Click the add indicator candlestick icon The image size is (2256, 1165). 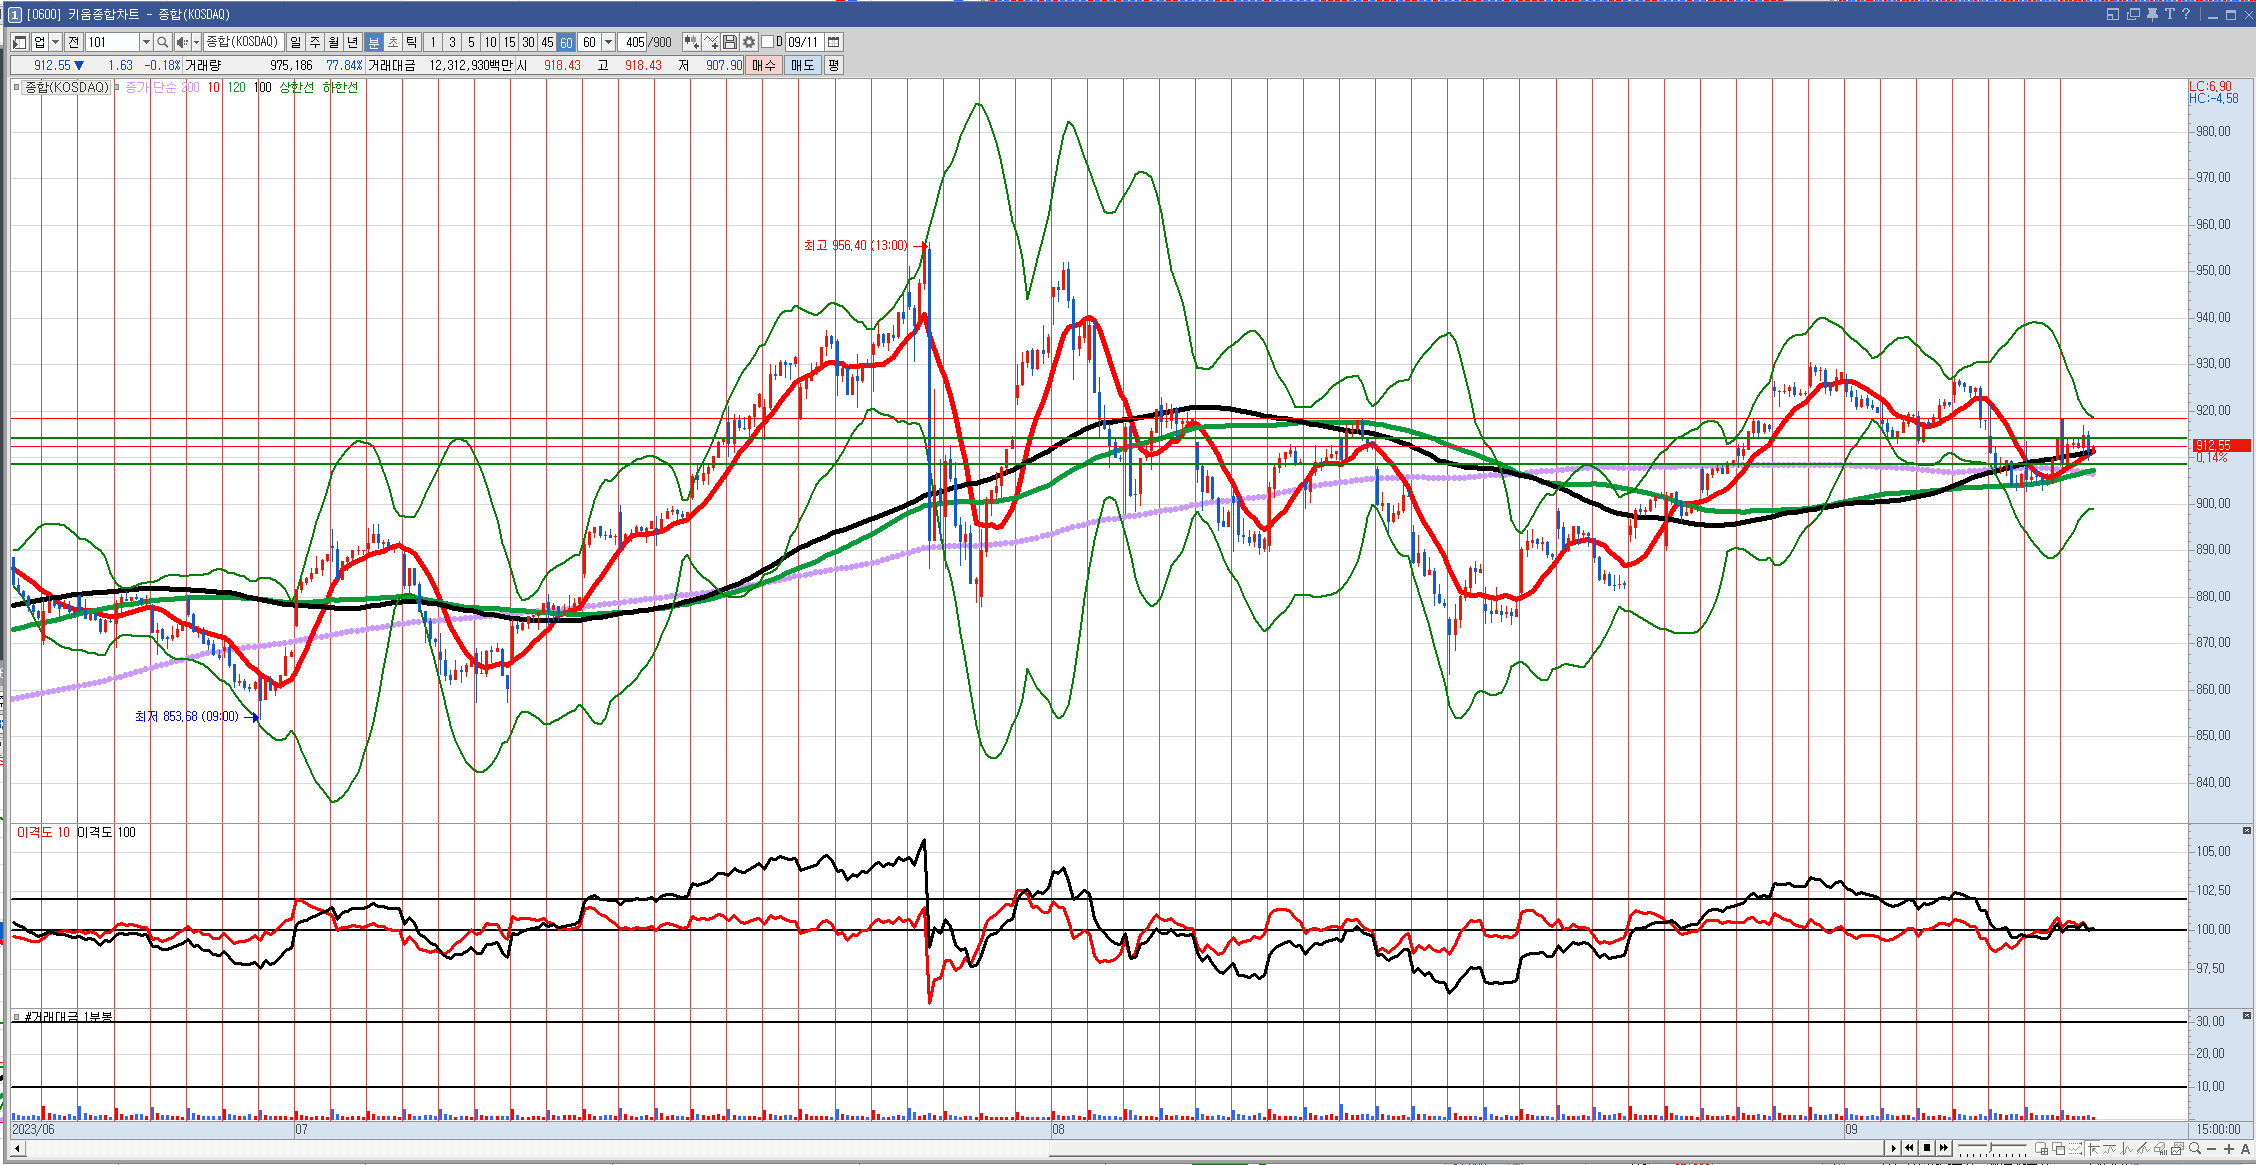[x=691, y=42]
